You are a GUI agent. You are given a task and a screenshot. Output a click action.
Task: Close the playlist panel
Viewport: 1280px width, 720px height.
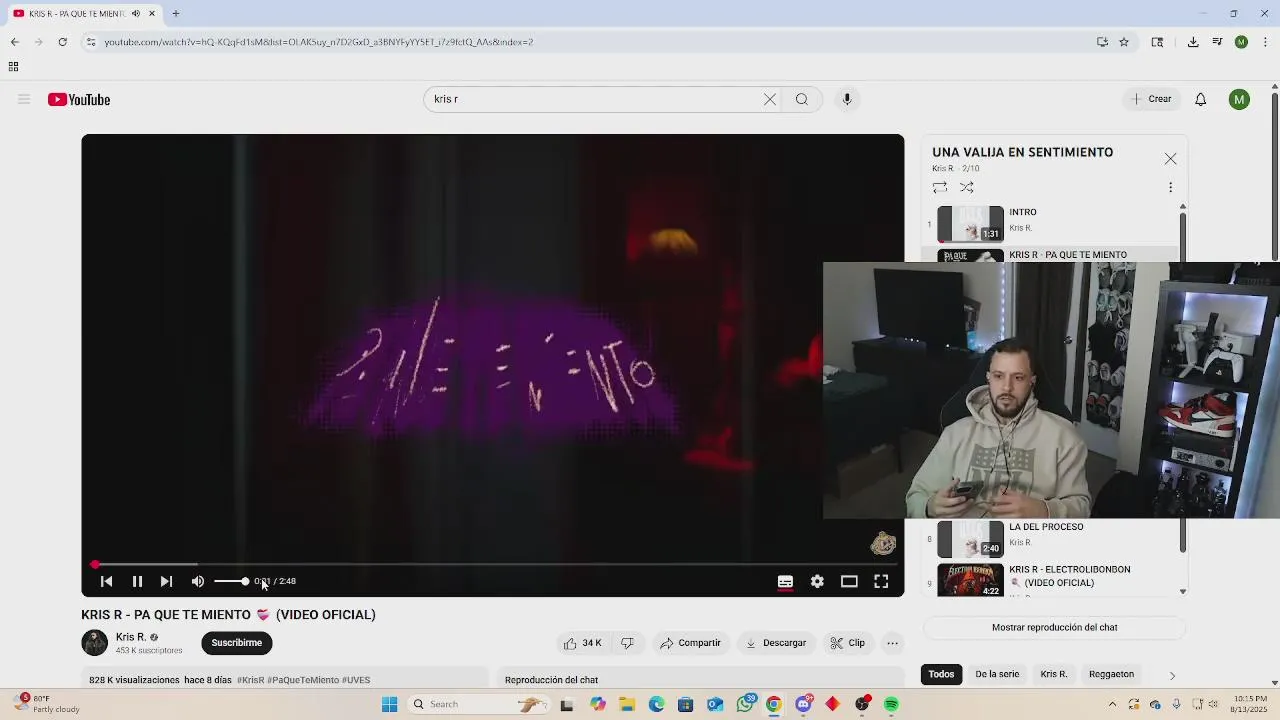pos(1170,159)
